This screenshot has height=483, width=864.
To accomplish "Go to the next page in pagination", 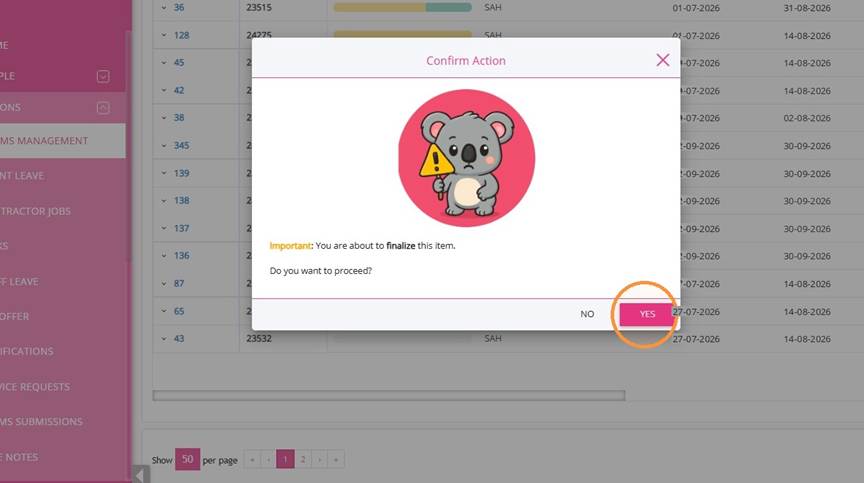I will pyautogui.click(x=320, y=459).
